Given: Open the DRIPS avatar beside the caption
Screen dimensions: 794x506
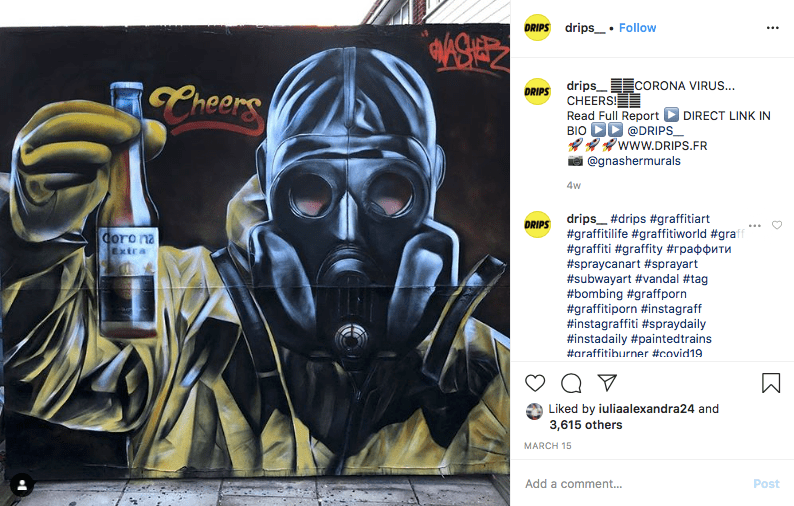Looking at the screenshot, I should click(x=537, y=92).
